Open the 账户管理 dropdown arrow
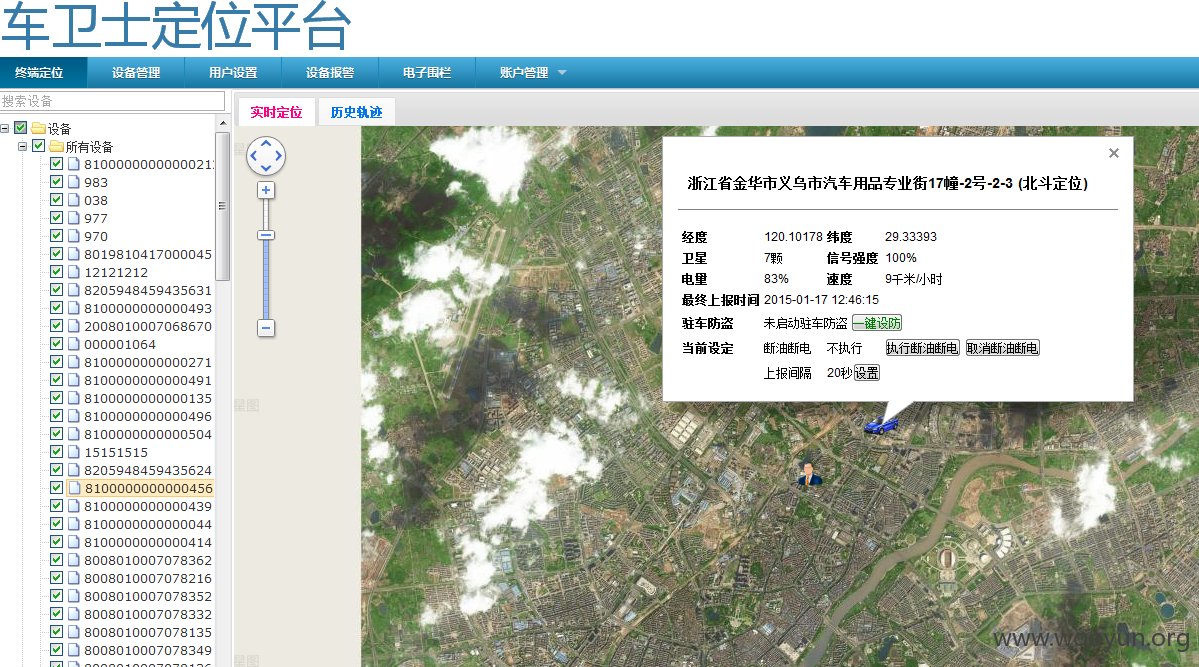This screenshot has height=667, width=1199. (x=562, y=73)
